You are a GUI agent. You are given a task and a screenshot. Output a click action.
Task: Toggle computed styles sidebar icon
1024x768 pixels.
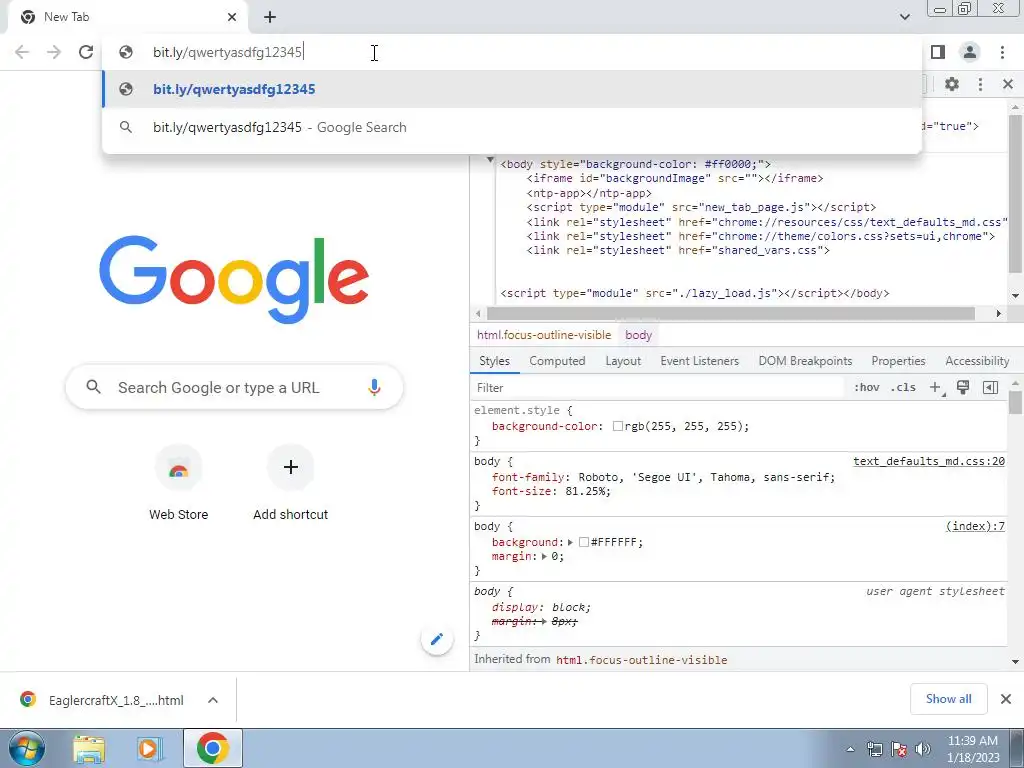point(990,388)
